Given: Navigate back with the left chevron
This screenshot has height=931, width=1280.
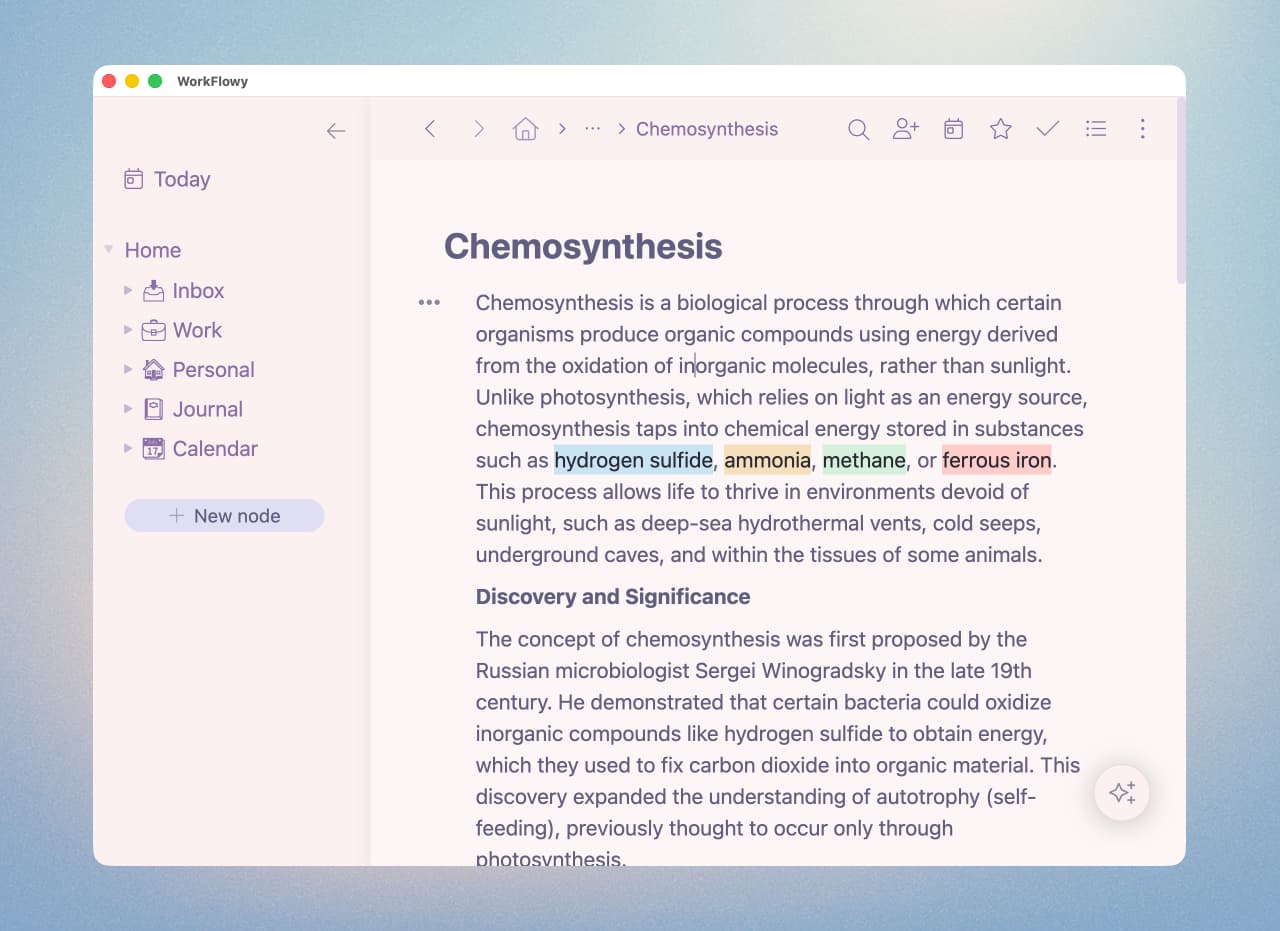Looking at the screenshot, I should point(430,129).
